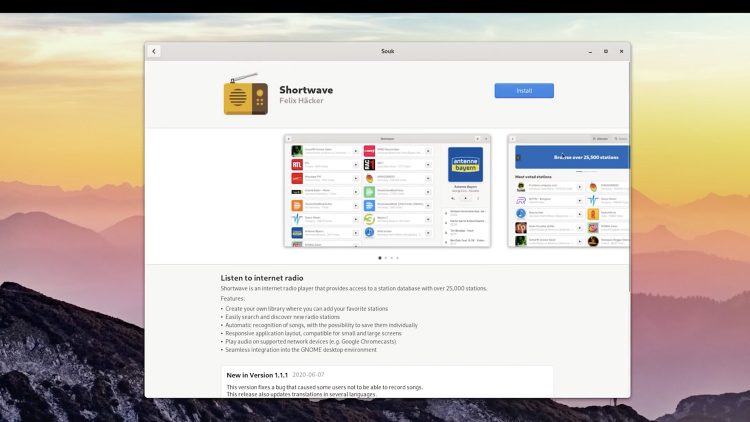This screenshot has width=750, height=422.
Task: Click the antenne bayern logo in screenshot
Action: 465,165
